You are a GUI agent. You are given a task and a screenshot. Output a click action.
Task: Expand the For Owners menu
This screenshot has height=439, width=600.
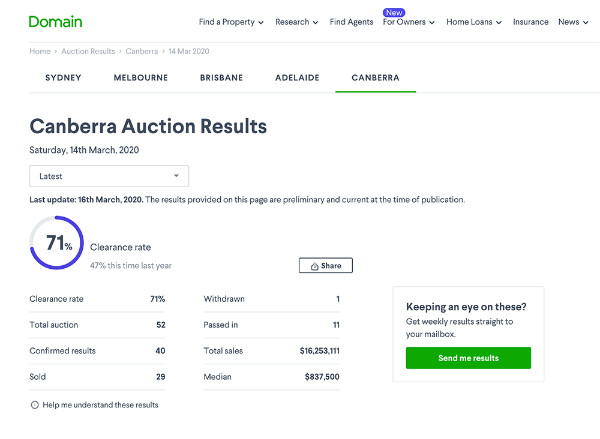[x=409, y=22]
